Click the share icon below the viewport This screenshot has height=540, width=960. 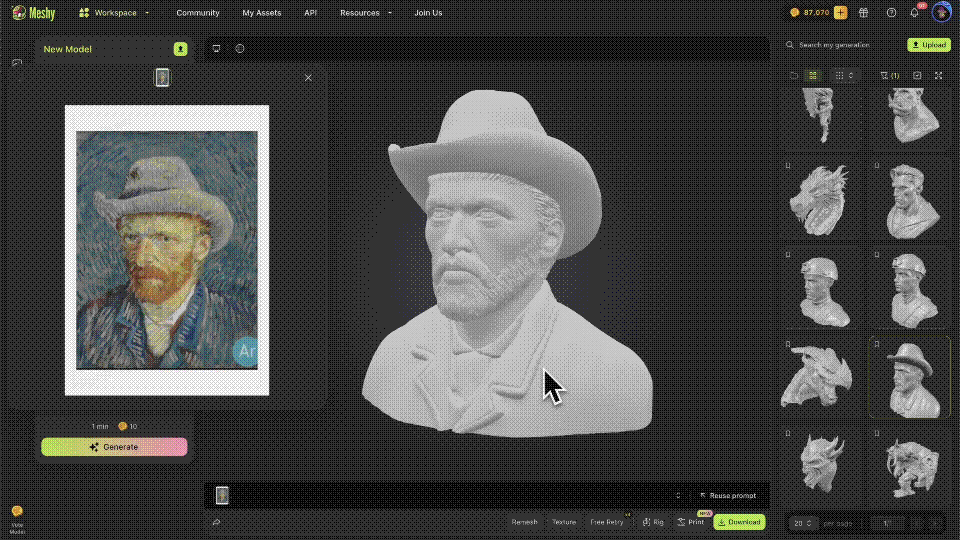pos(216,522)
